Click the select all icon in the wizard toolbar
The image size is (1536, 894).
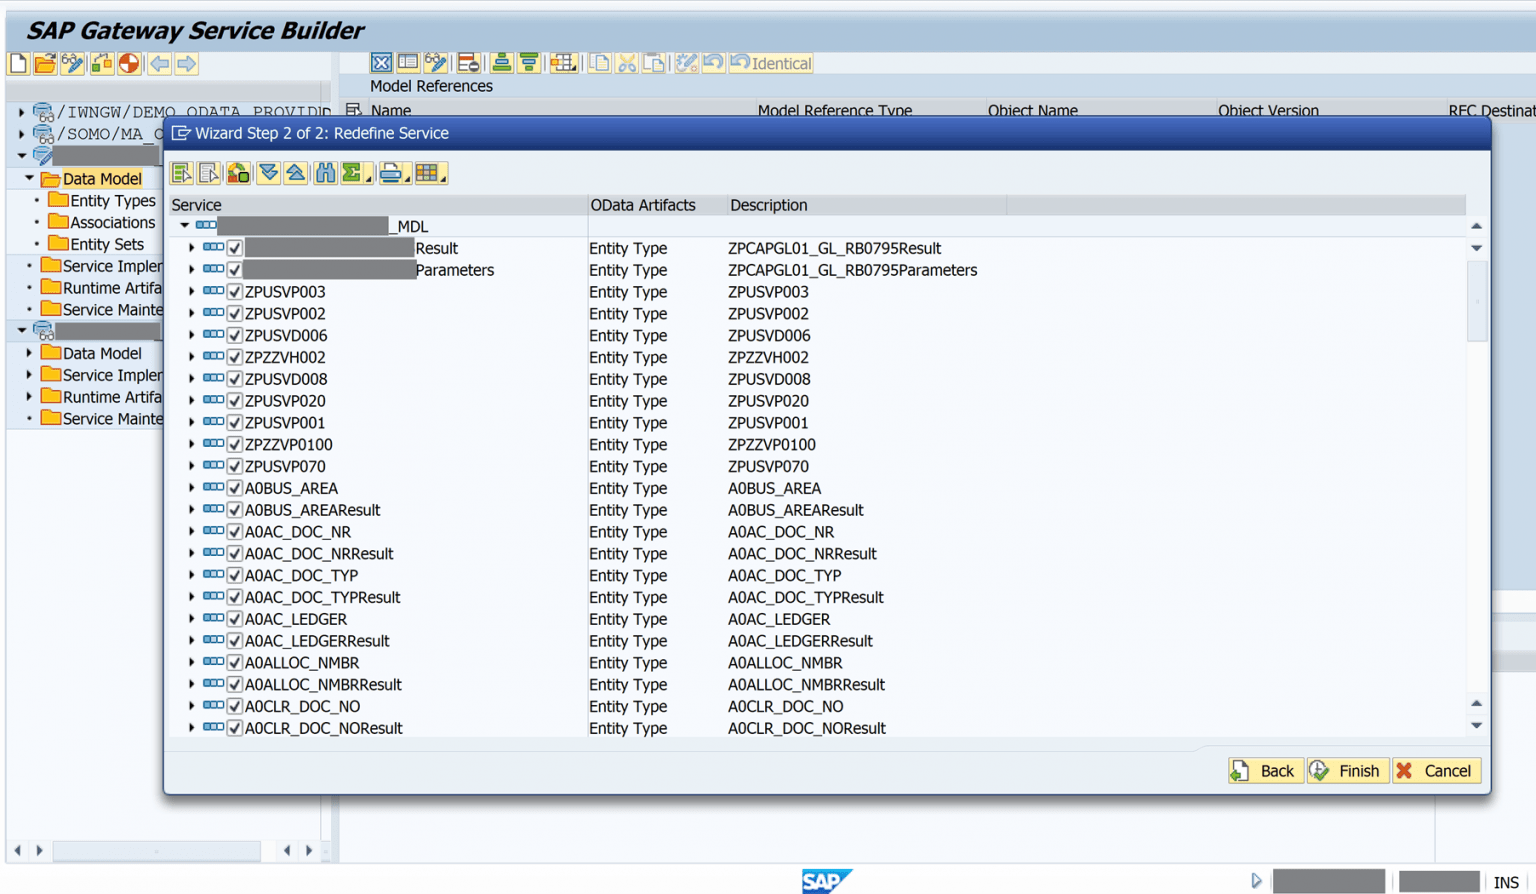pyautogui.click(x=181, y=172)
